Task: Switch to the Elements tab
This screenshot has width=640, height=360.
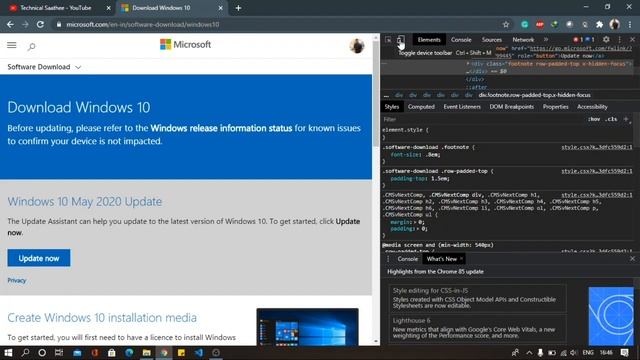Action: pos(429,40)
